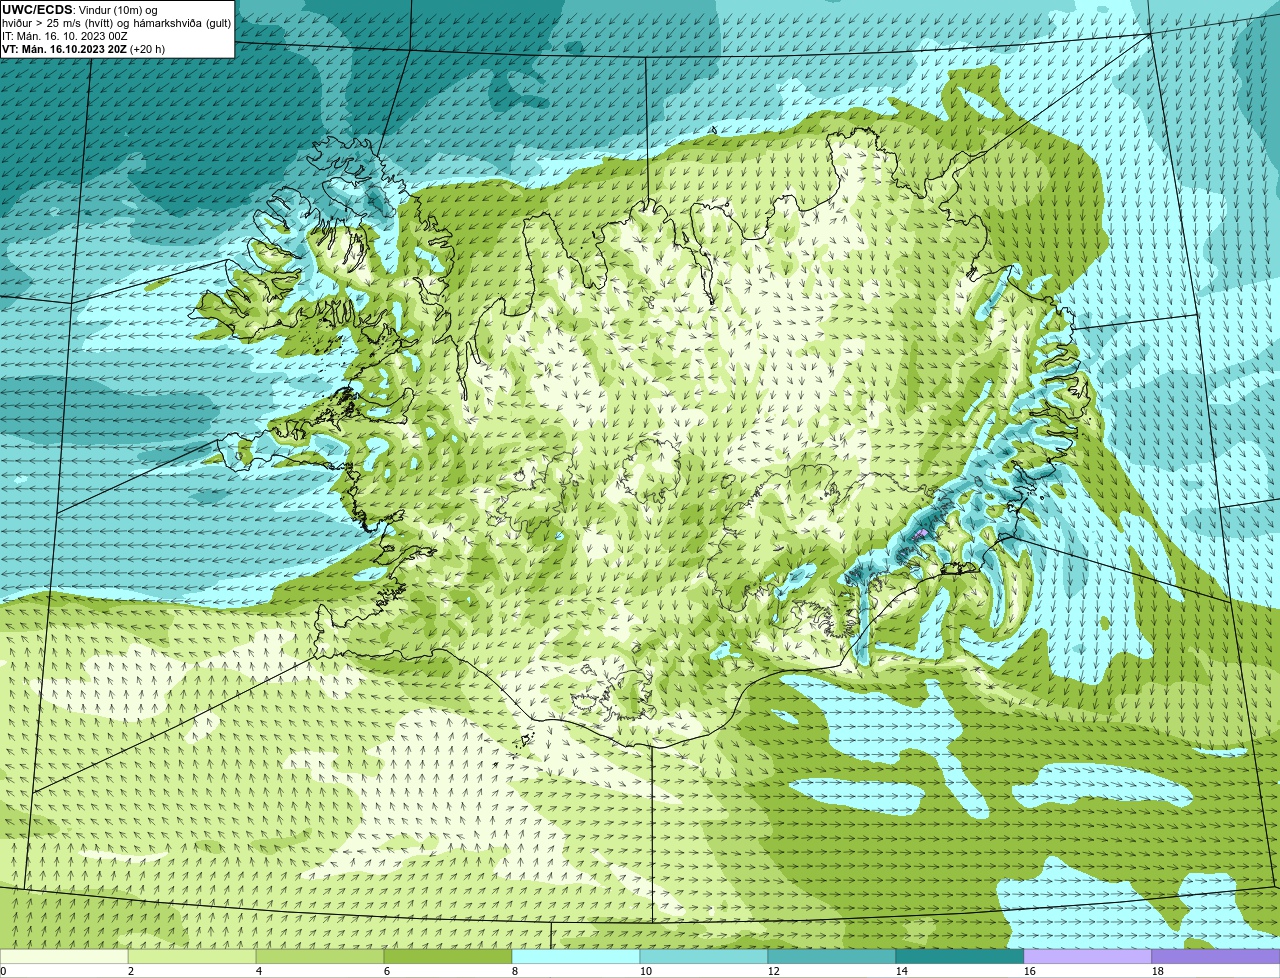Select the 10–12 m/s light teal legend band
This screenshot has height=978, width=1280.
click(704, 957)
